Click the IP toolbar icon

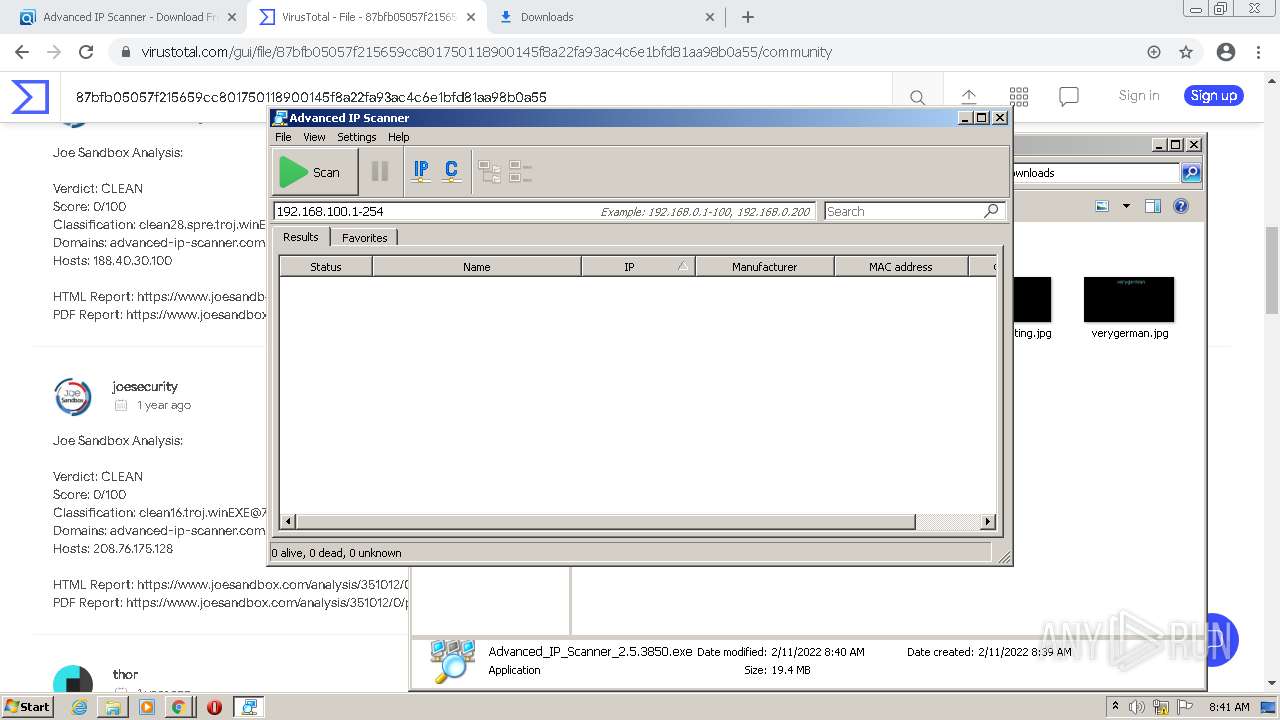[x=421, y=172]
